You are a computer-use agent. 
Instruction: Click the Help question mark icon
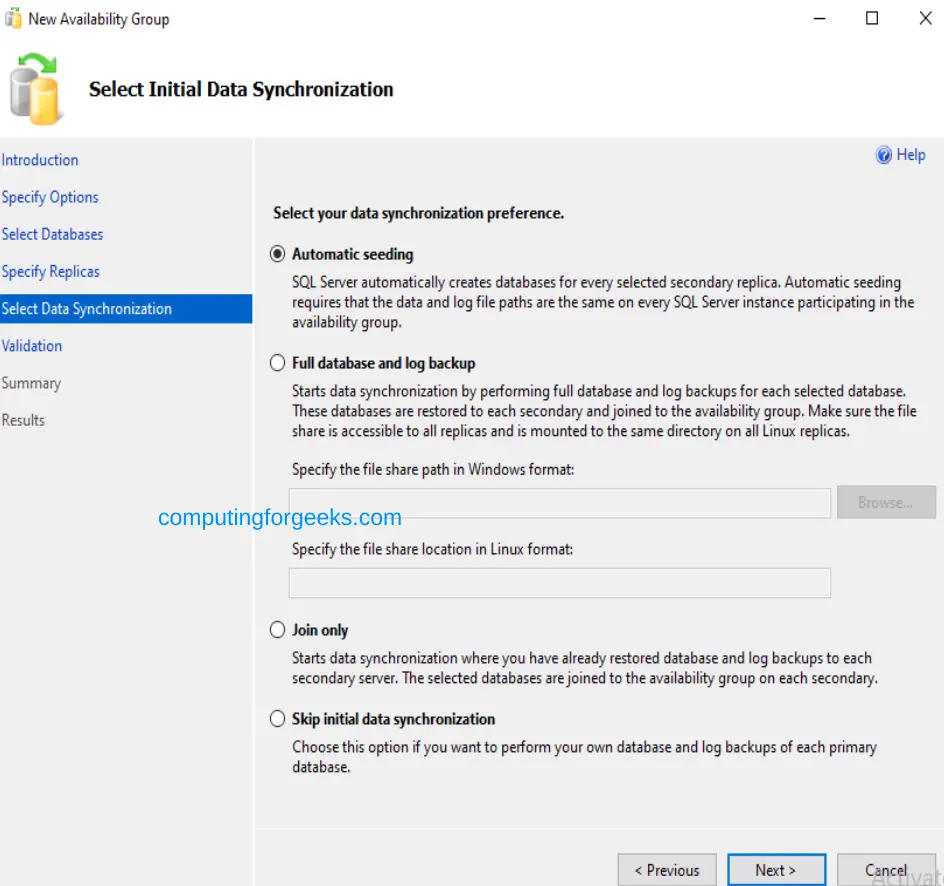coord(883,155)
